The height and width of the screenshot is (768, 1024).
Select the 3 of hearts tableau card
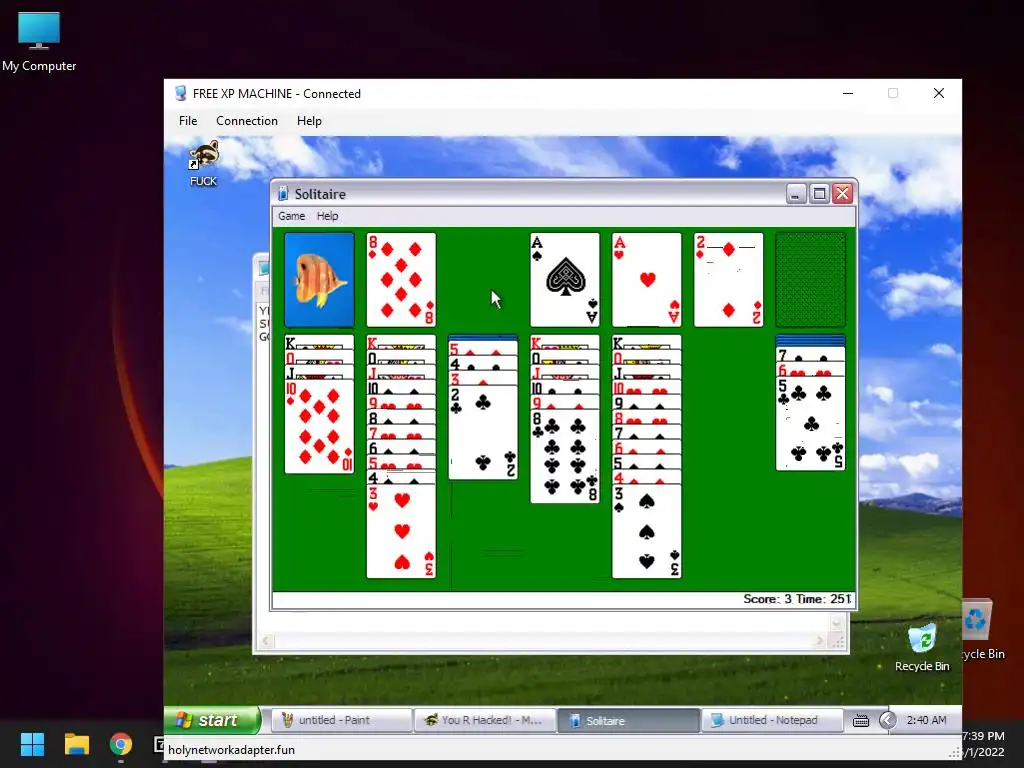[401, 531]
